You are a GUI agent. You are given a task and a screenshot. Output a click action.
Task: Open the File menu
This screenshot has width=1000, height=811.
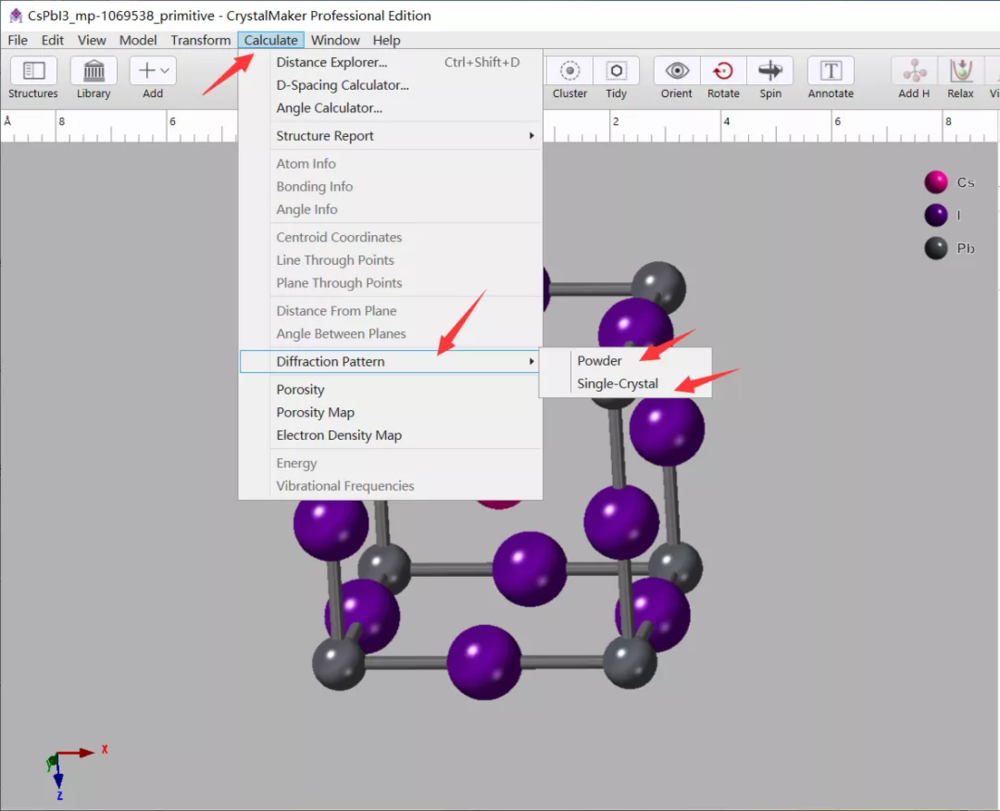[17, 40]
